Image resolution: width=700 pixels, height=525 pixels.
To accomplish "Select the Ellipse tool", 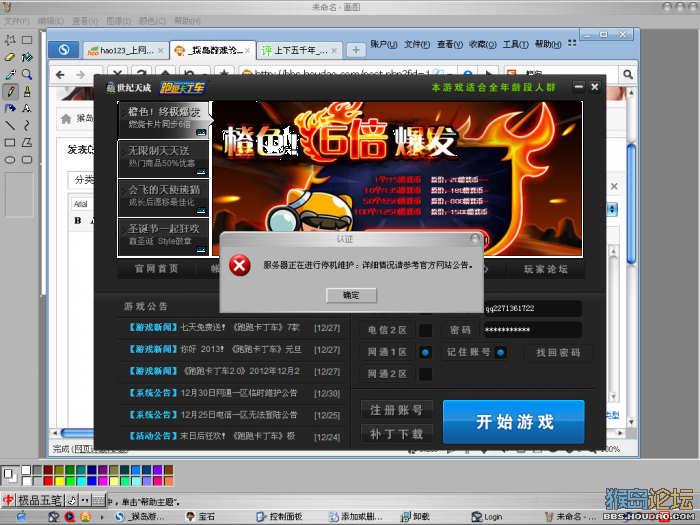I will pos(10,160).
